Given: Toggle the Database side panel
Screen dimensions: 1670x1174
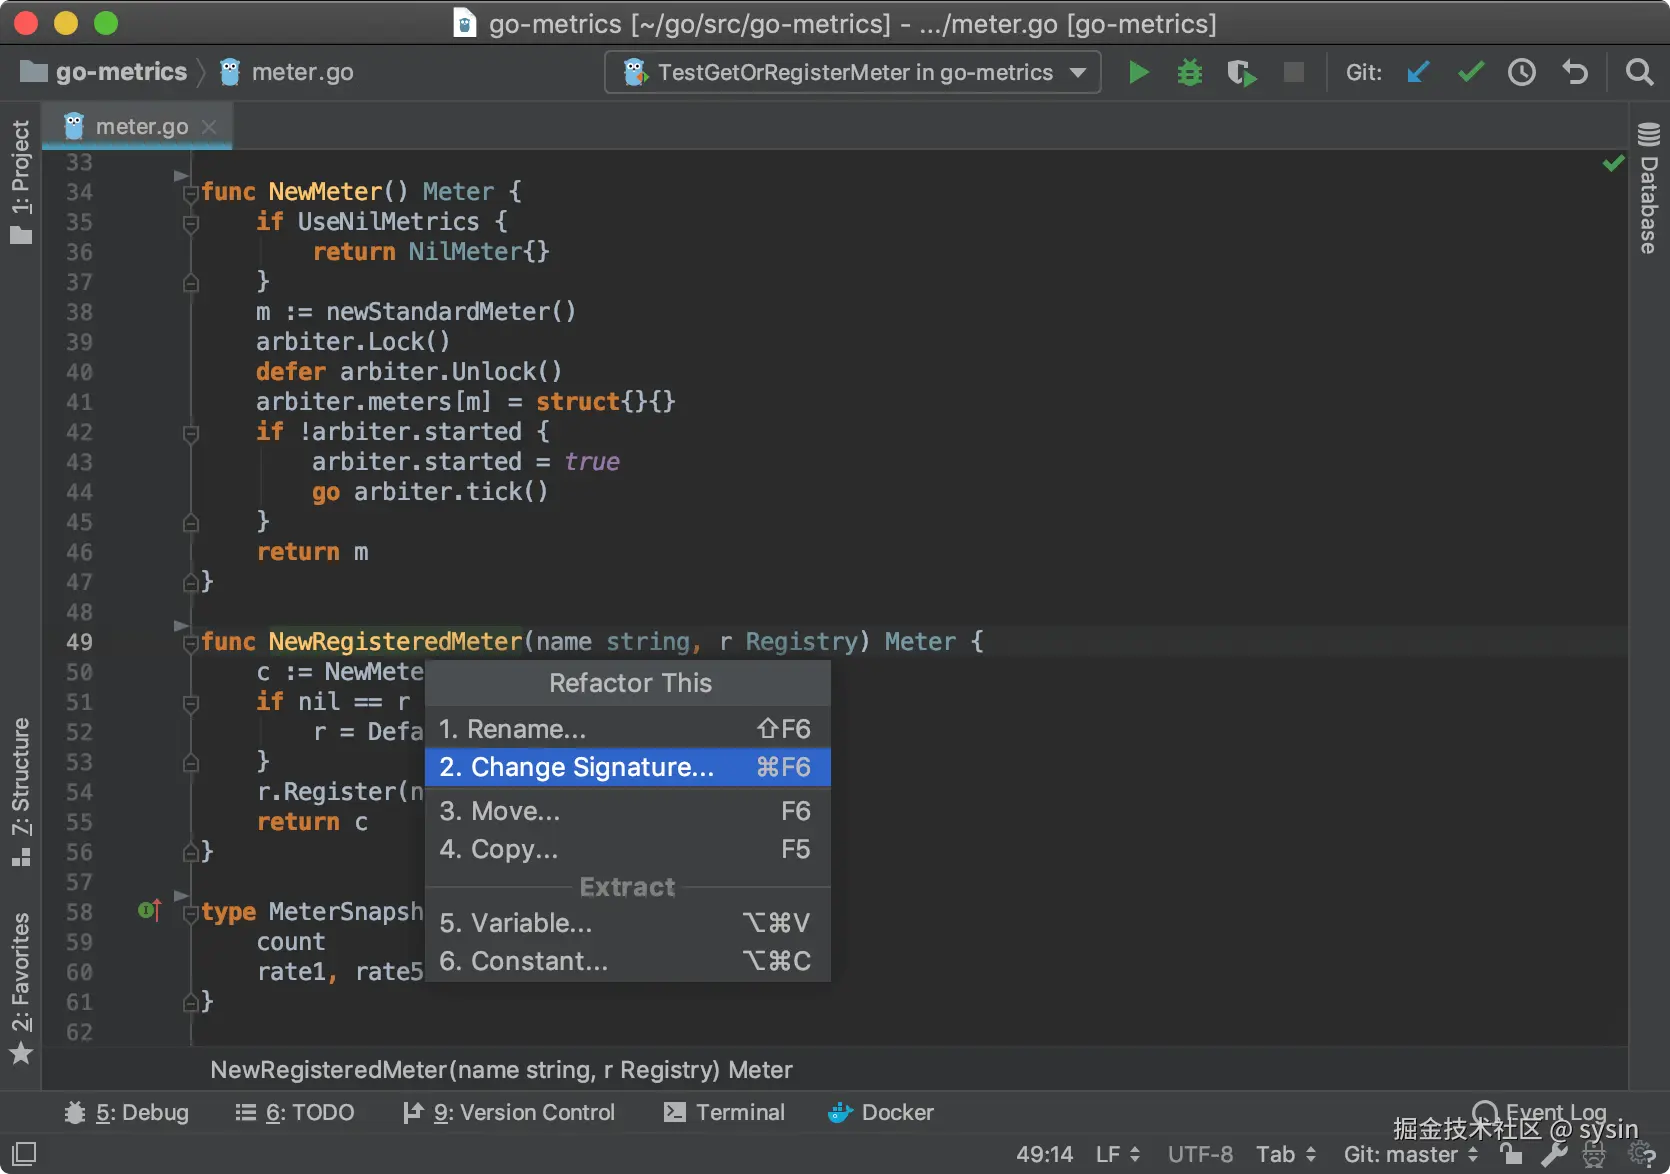Looking at the screenshot, I should tap(1649, 188).
